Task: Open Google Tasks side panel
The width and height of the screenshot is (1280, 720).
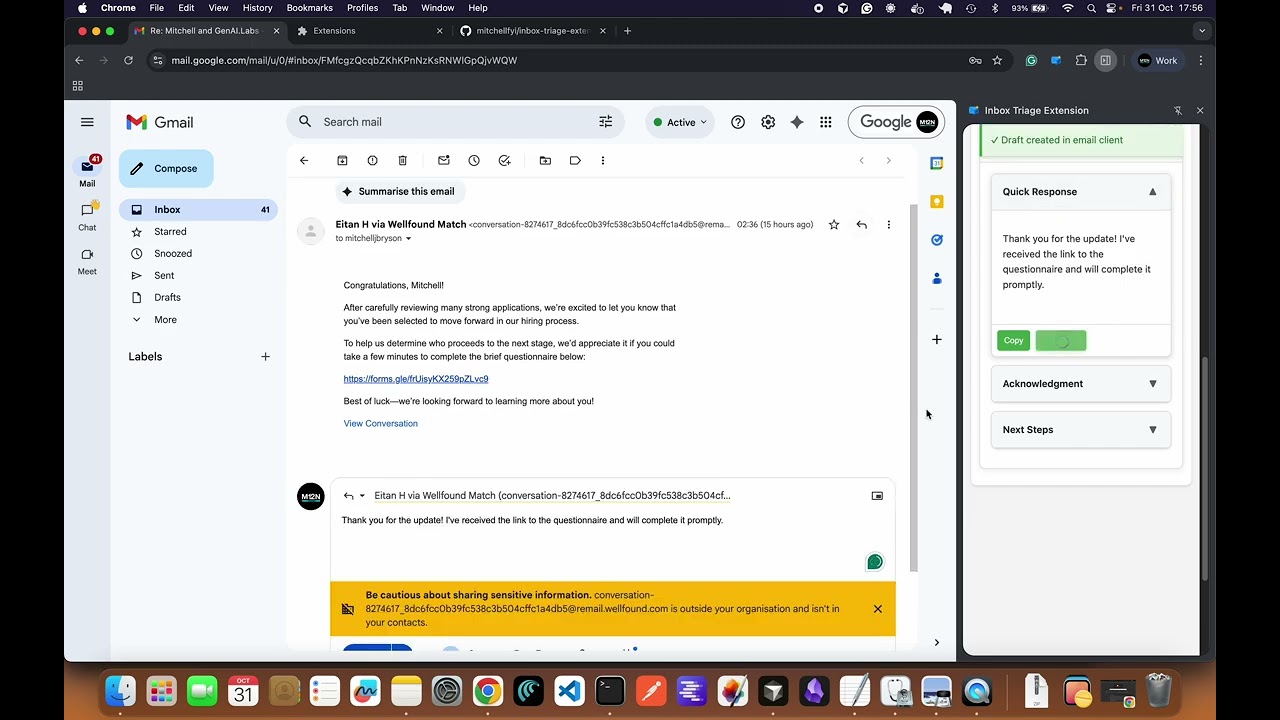Action: [x=937, y=240]
